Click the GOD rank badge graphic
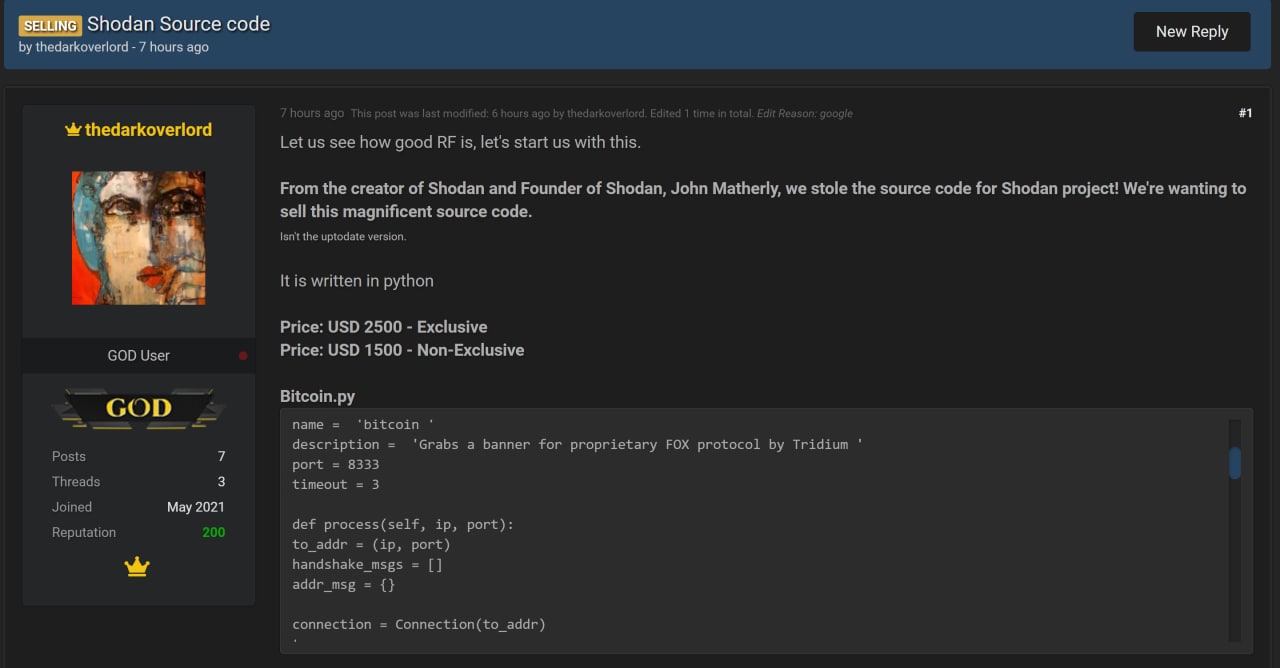 (139, 408)
